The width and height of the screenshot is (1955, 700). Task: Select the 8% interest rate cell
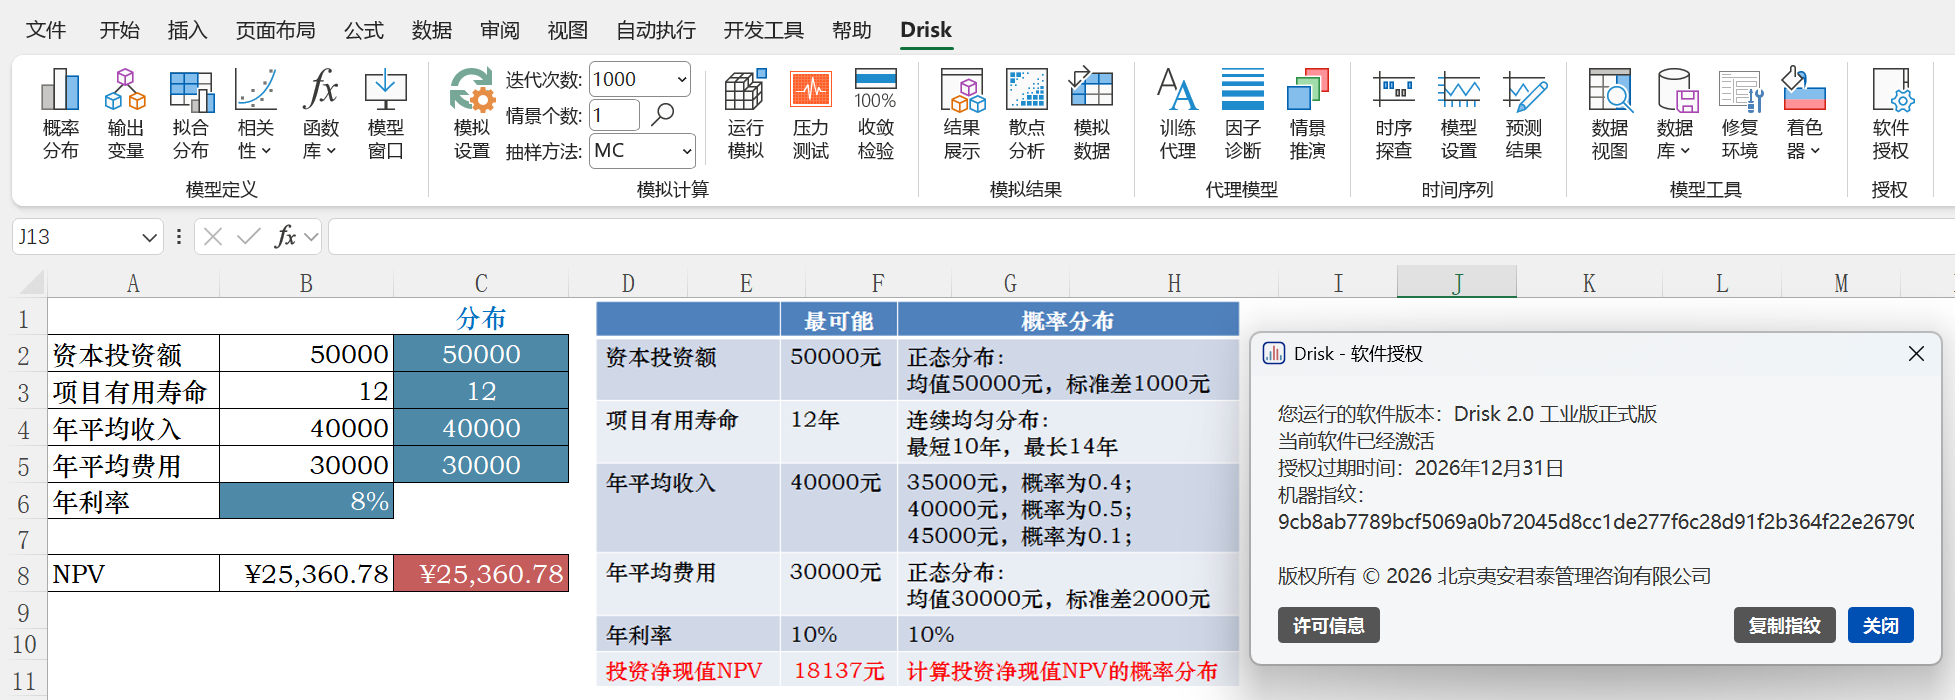(x=306, y=501)
